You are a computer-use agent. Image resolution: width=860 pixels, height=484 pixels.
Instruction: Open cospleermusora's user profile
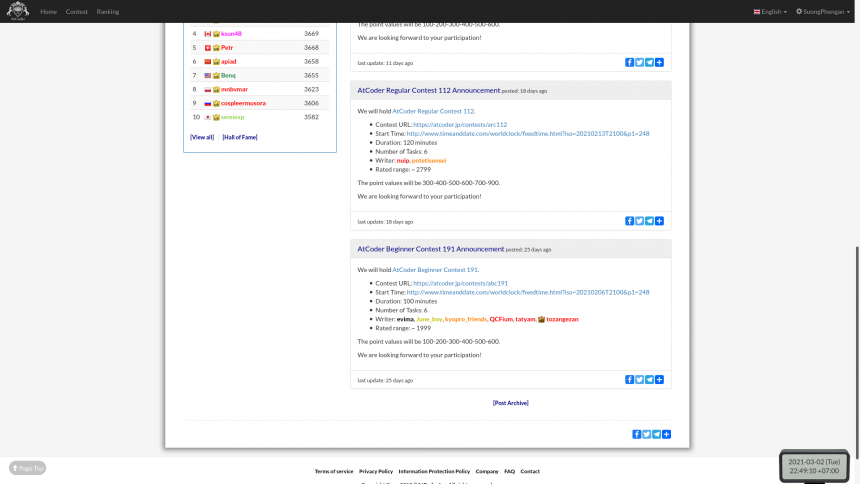point(243,103)
